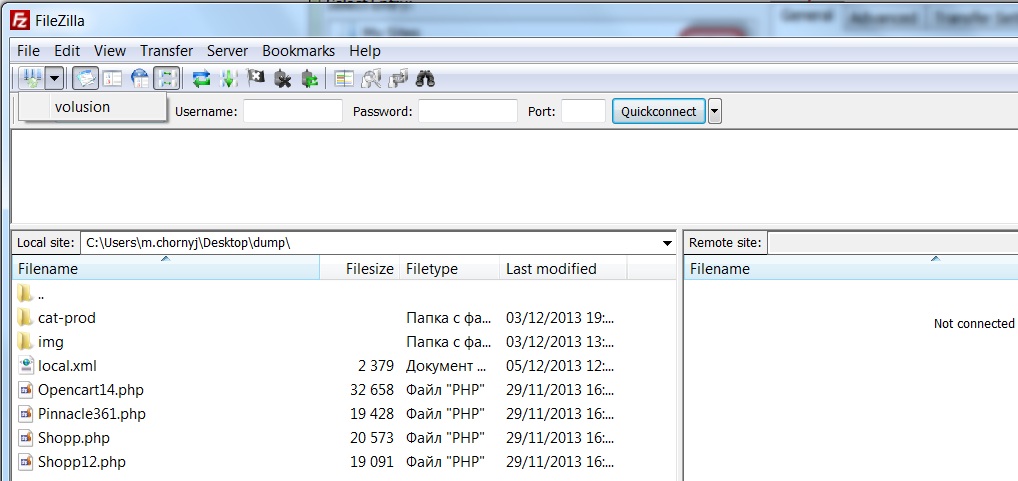Click the Port input field
1018x481 pixels.
click(584, 111)
